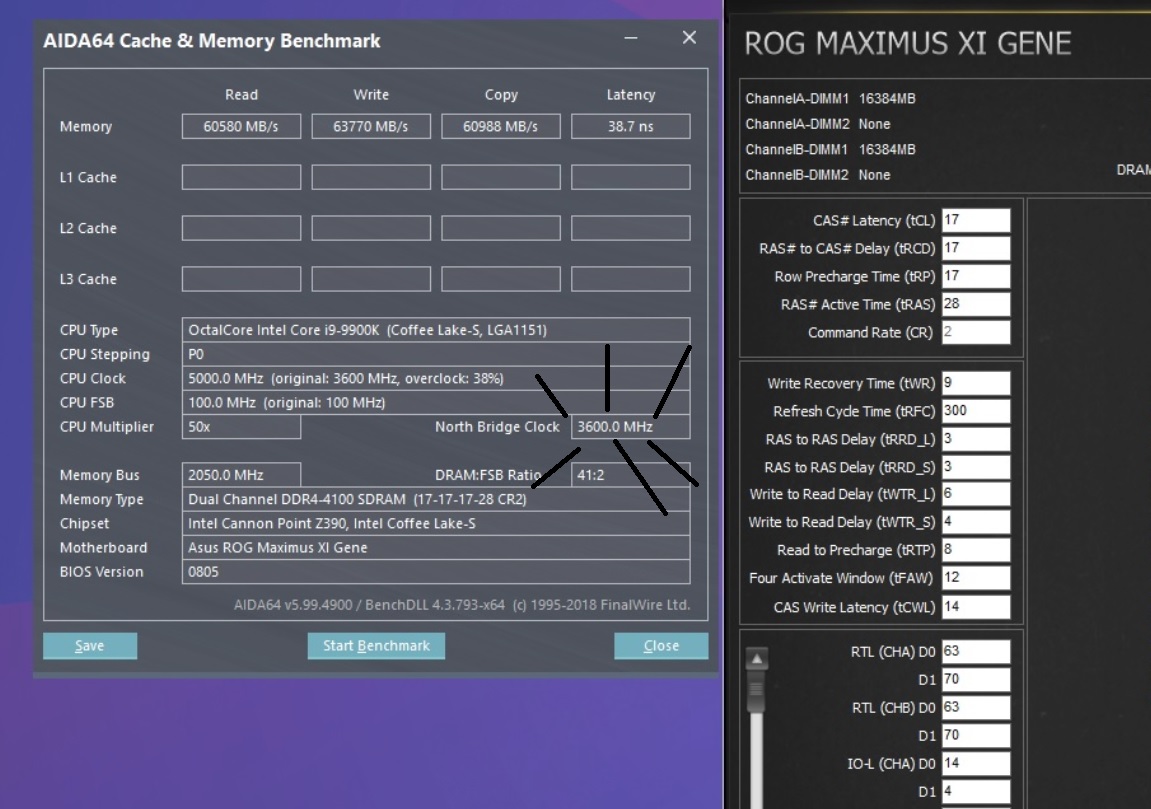Image resolution: width=1151 pixels, height=809 pixels.
Task: Select the RTL (CHB) D1 field
Action: click(976, 735)
